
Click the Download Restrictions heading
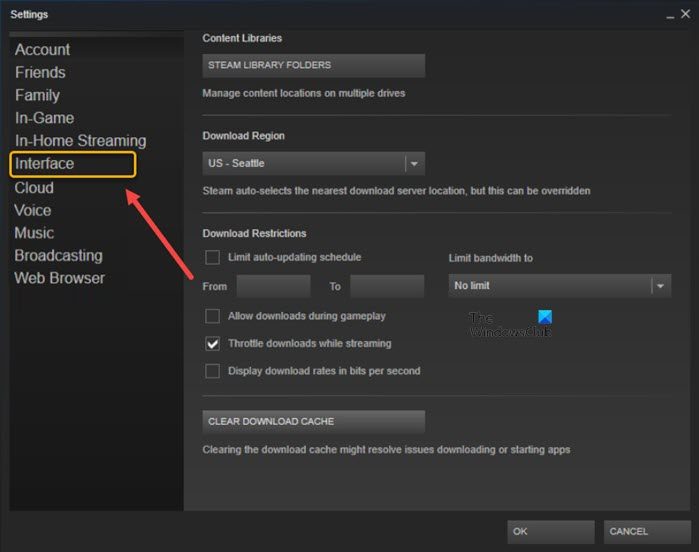click(x=255, y=234)
